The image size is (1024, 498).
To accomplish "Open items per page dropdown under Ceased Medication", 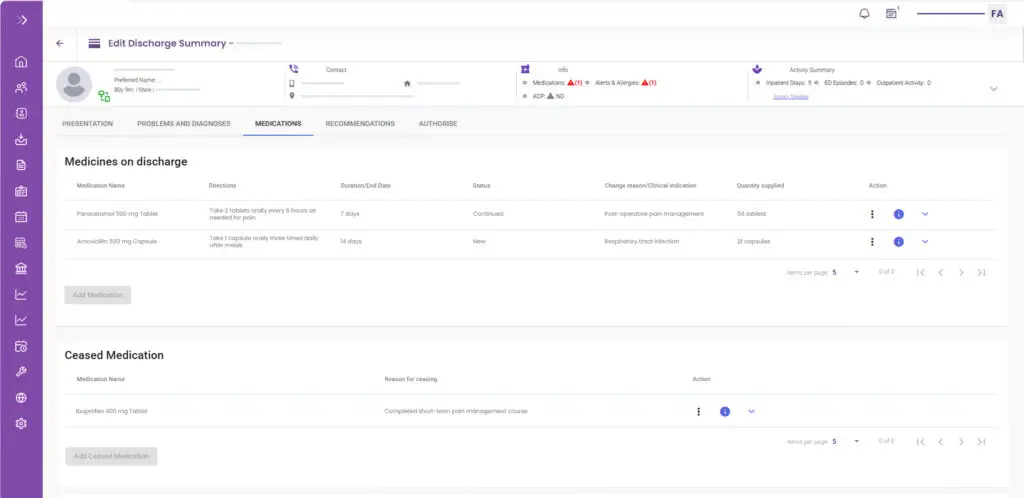I will tap(846, 442).
